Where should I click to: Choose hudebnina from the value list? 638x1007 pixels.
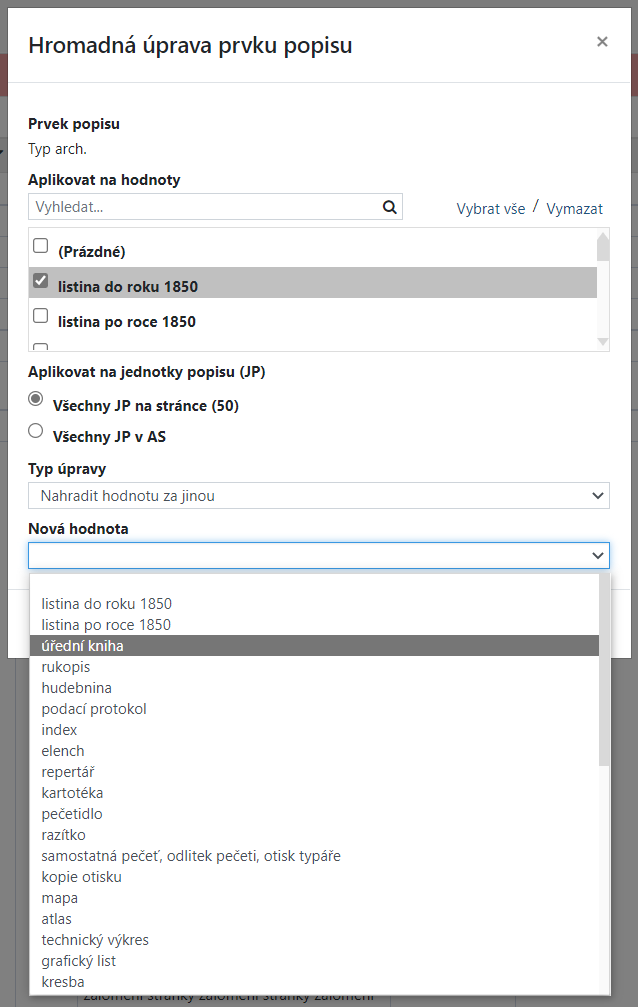point(76,688)
